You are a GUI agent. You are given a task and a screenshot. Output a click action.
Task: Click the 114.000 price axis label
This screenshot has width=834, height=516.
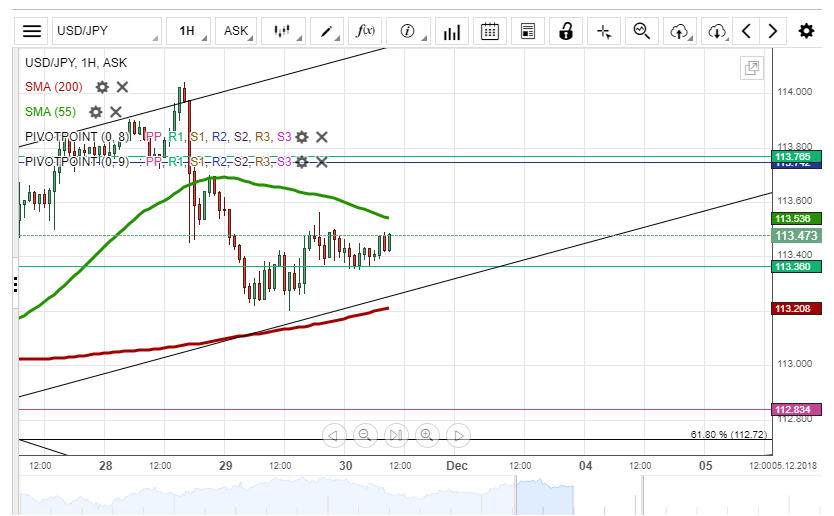pos(795,91)
